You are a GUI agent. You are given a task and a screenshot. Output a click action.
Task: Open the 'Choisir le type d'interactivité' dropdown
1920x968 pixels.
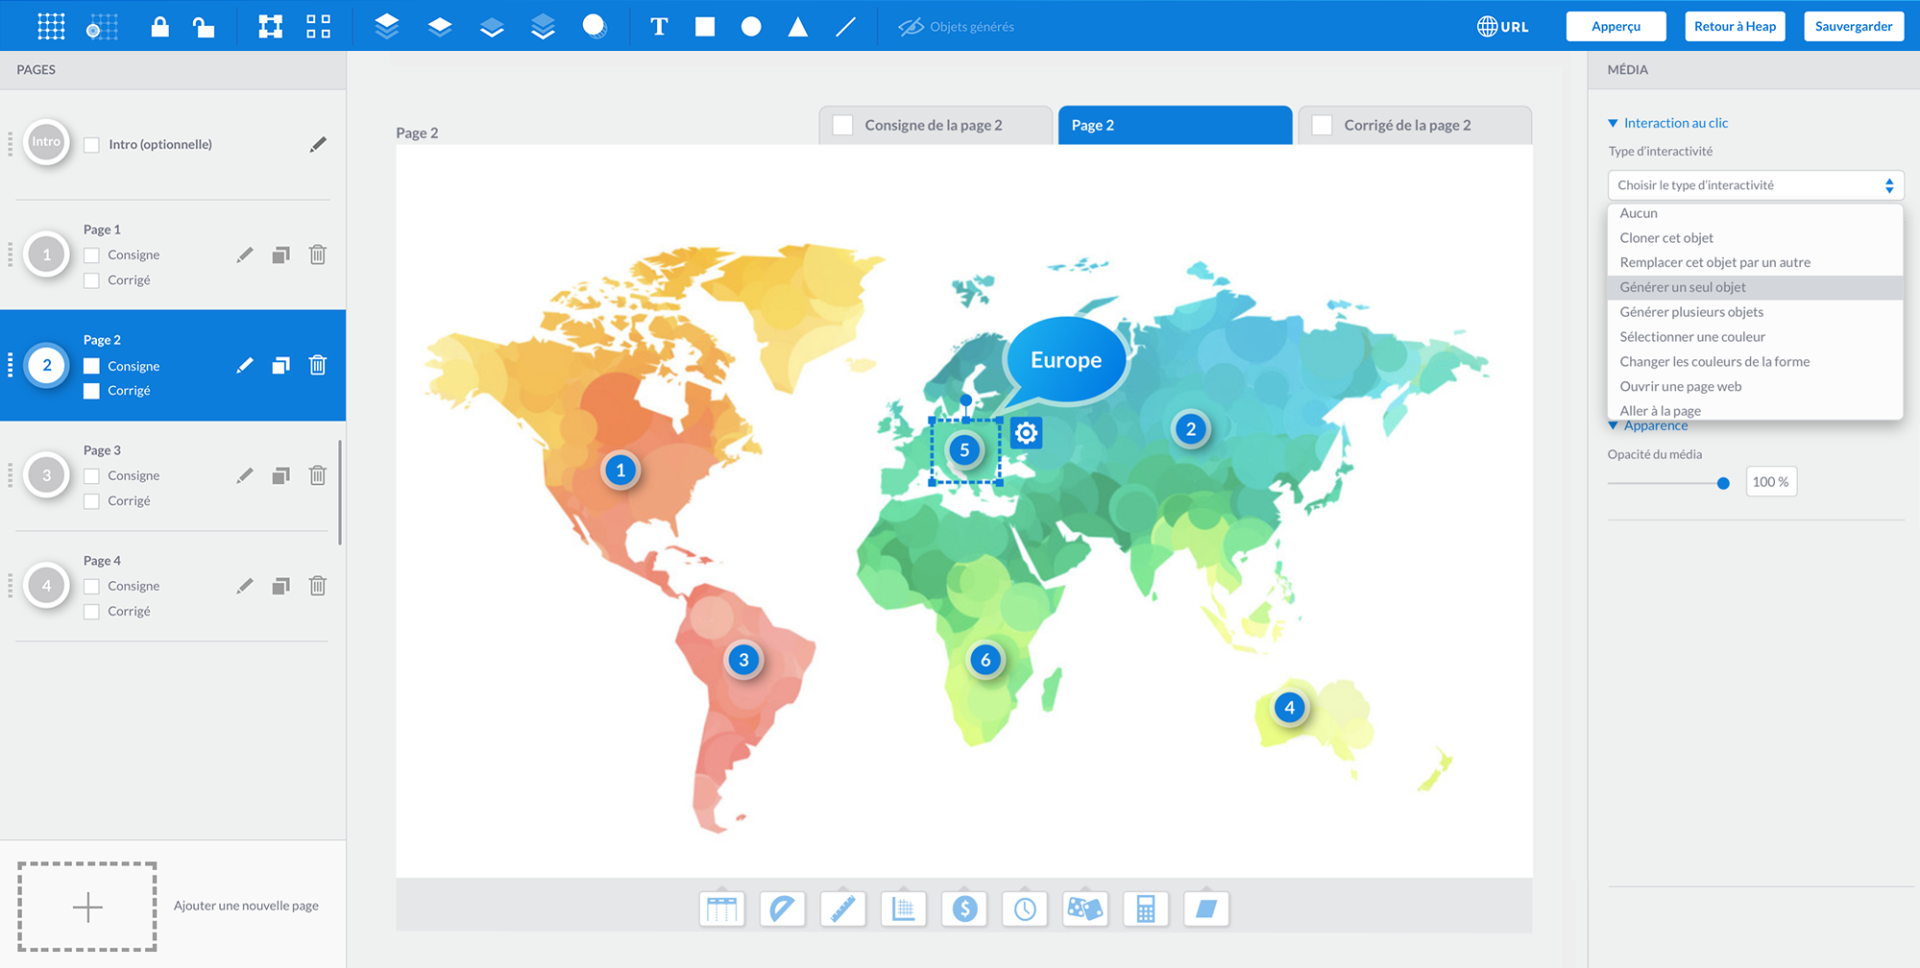pyautogui.click(x=1755, y=185)
